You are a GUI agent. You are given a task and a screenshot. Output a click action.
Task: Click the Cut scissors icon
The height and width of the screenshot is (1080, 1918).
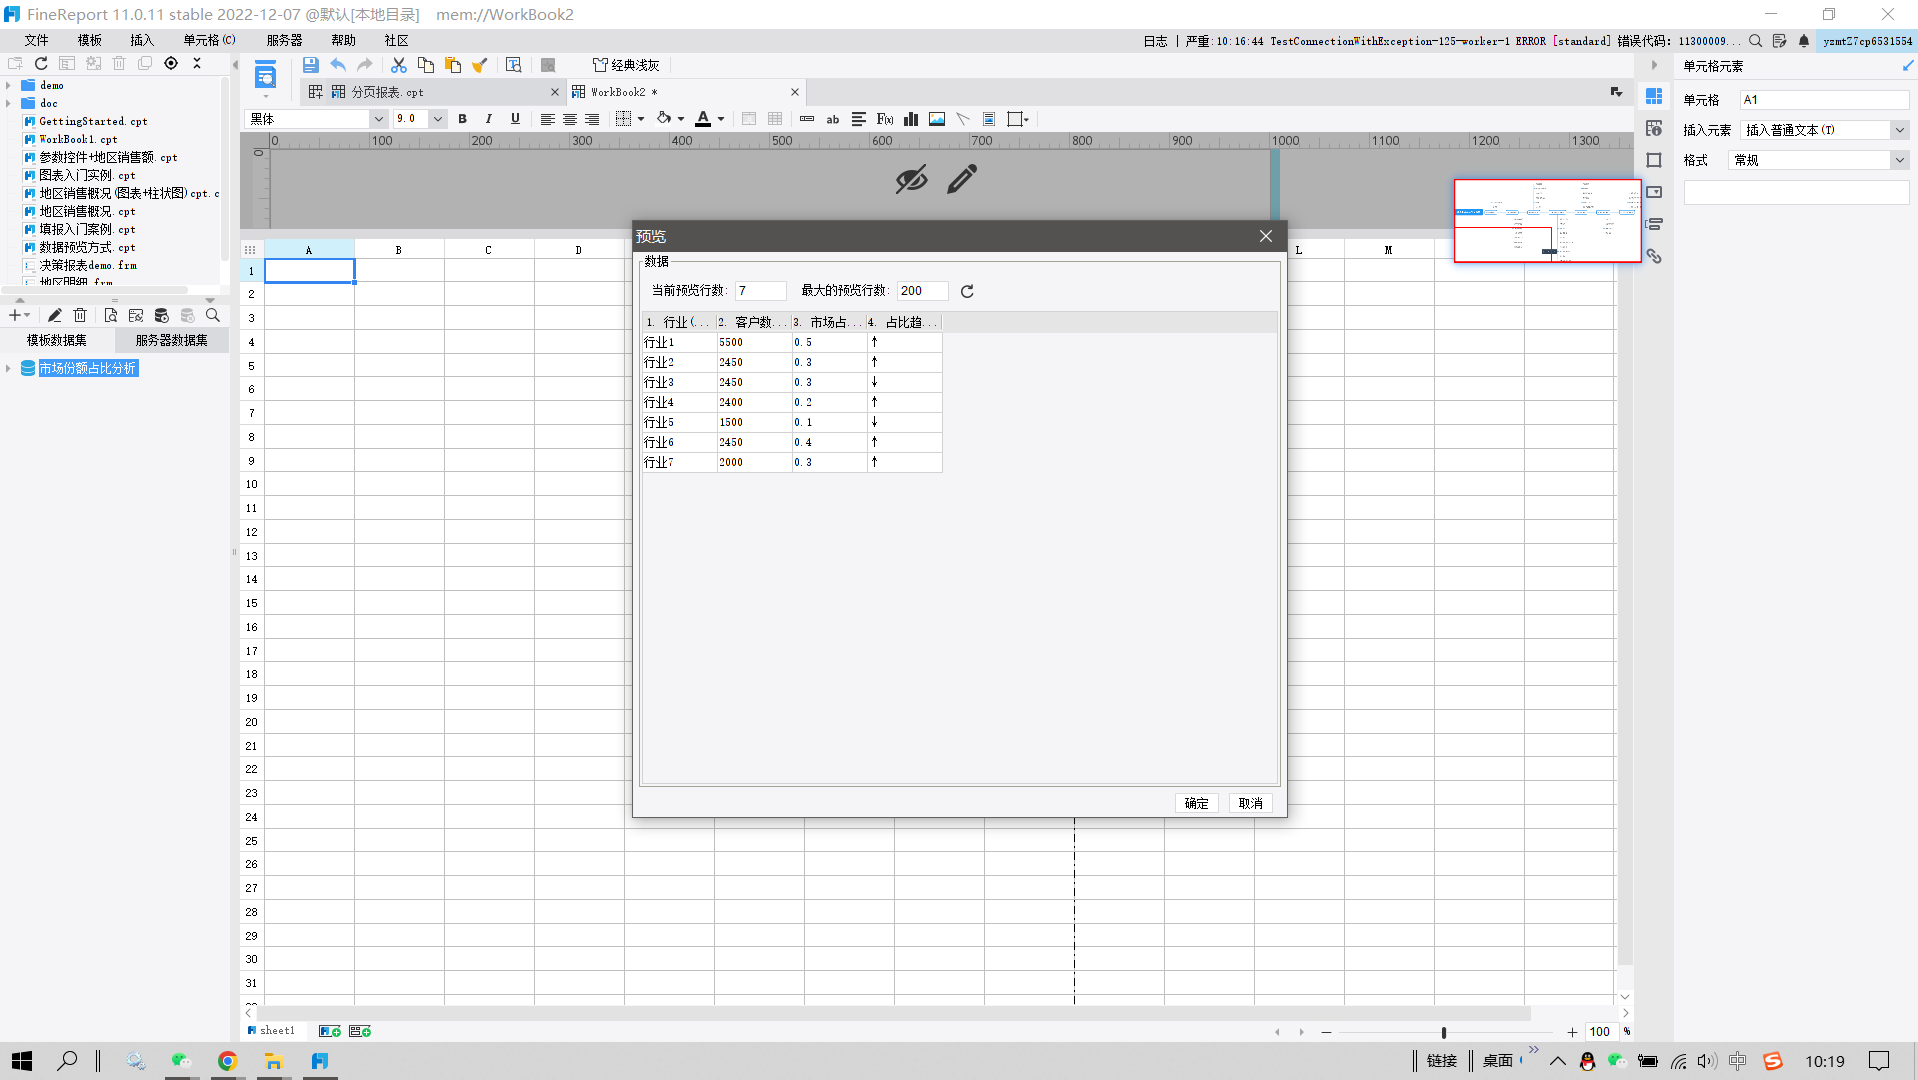398,65
